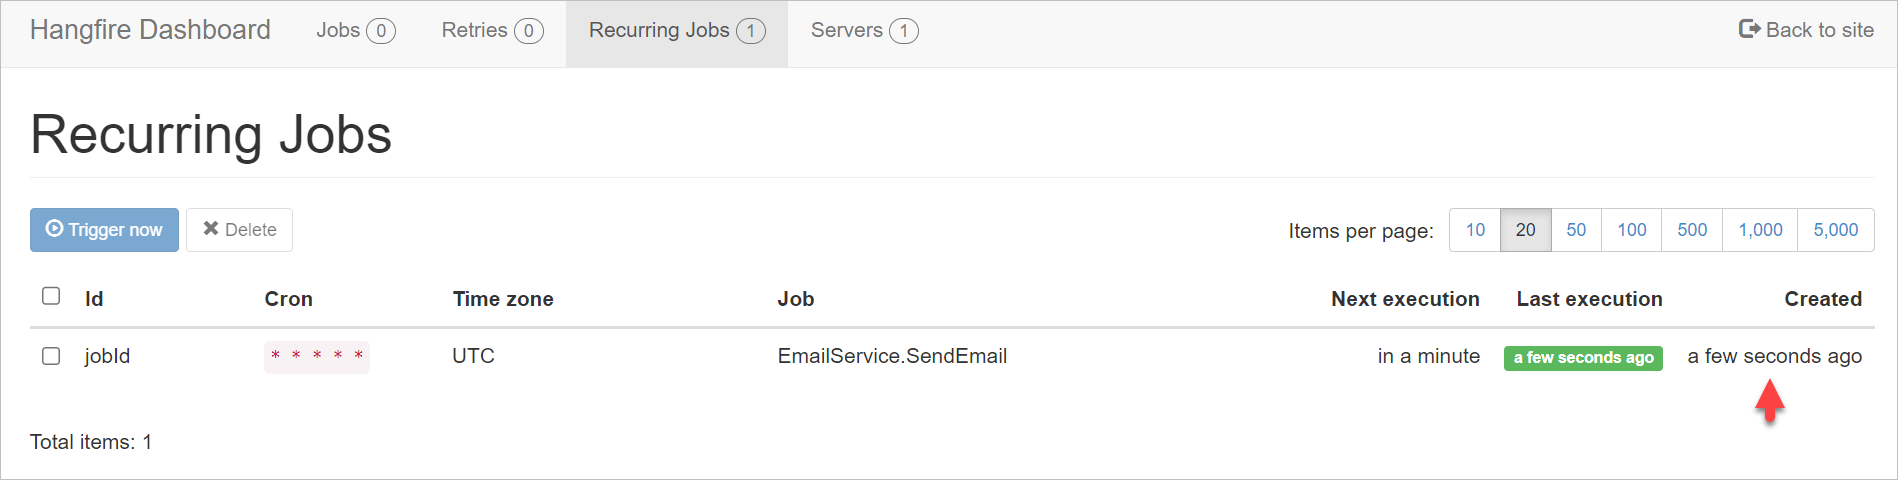This screenshot has height=480, width=1898.
Task: Open the Retries tab
Action: (492, 31)
